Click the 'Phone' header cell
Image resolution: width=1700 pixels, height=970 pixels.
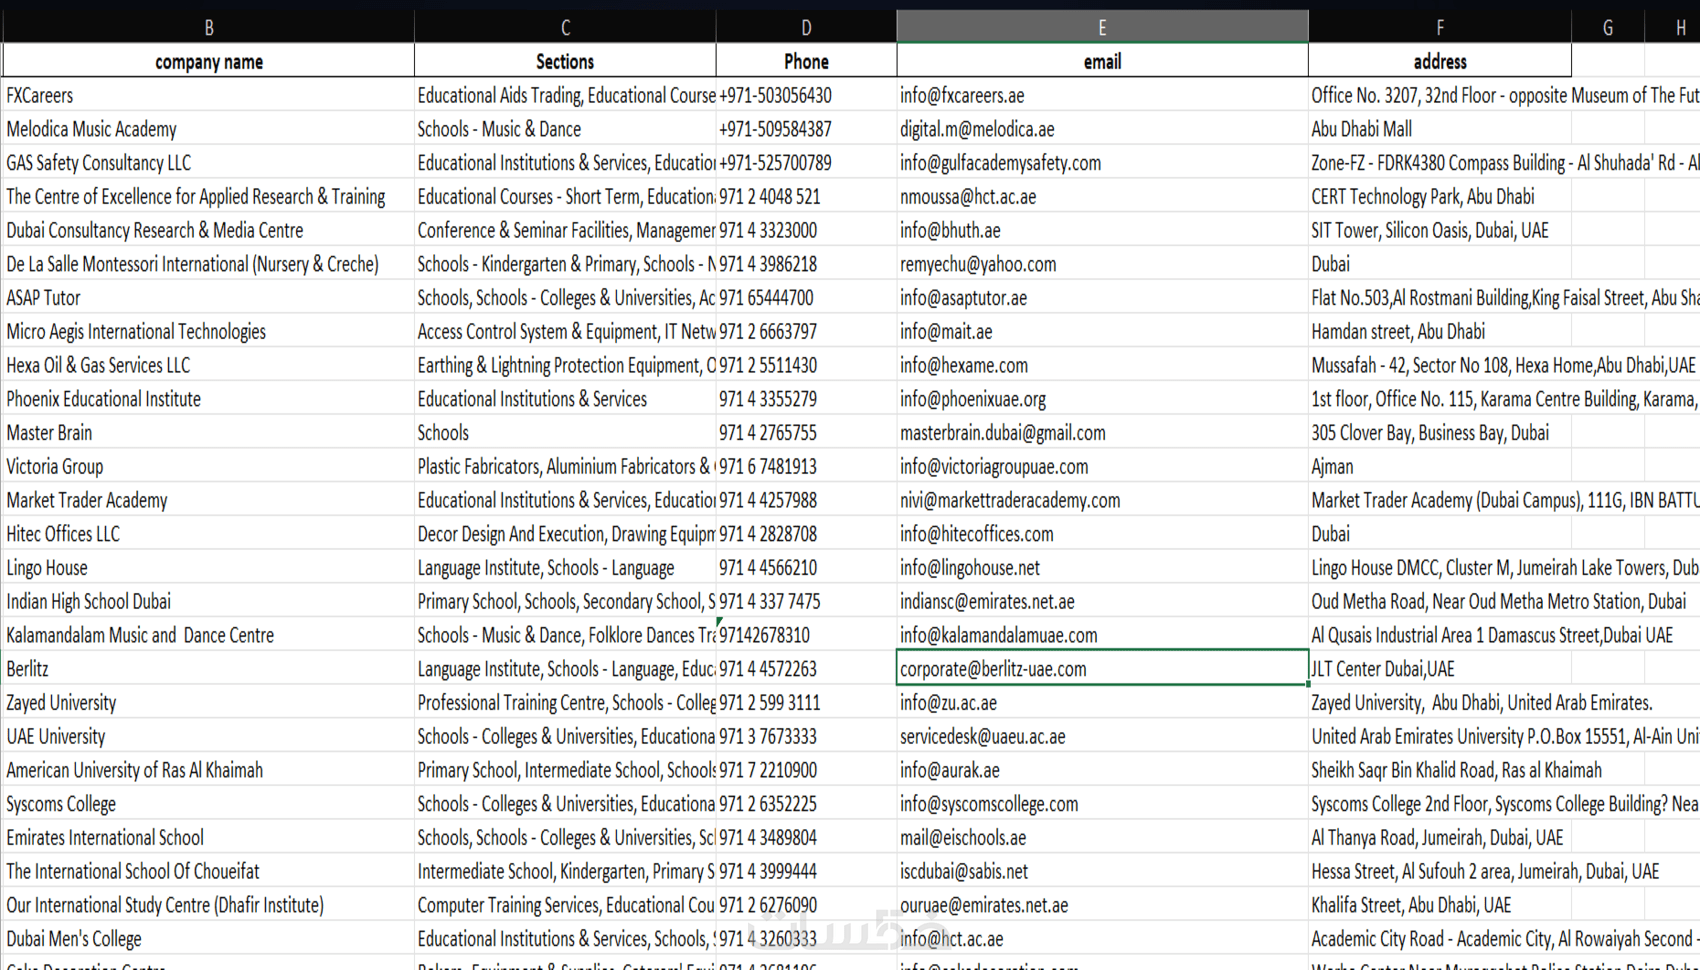pos(806,61)
